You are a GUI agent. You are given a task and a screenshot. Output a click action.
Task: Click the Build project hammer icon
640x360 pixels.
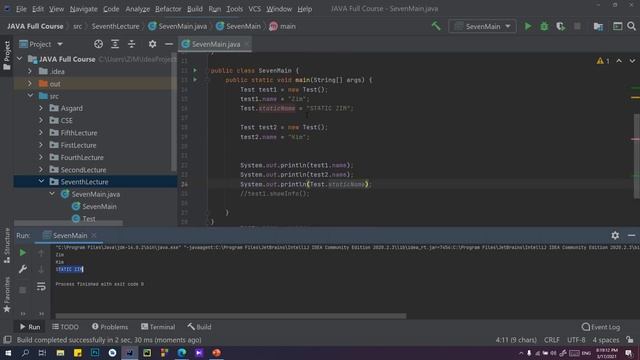coord(436,26)
